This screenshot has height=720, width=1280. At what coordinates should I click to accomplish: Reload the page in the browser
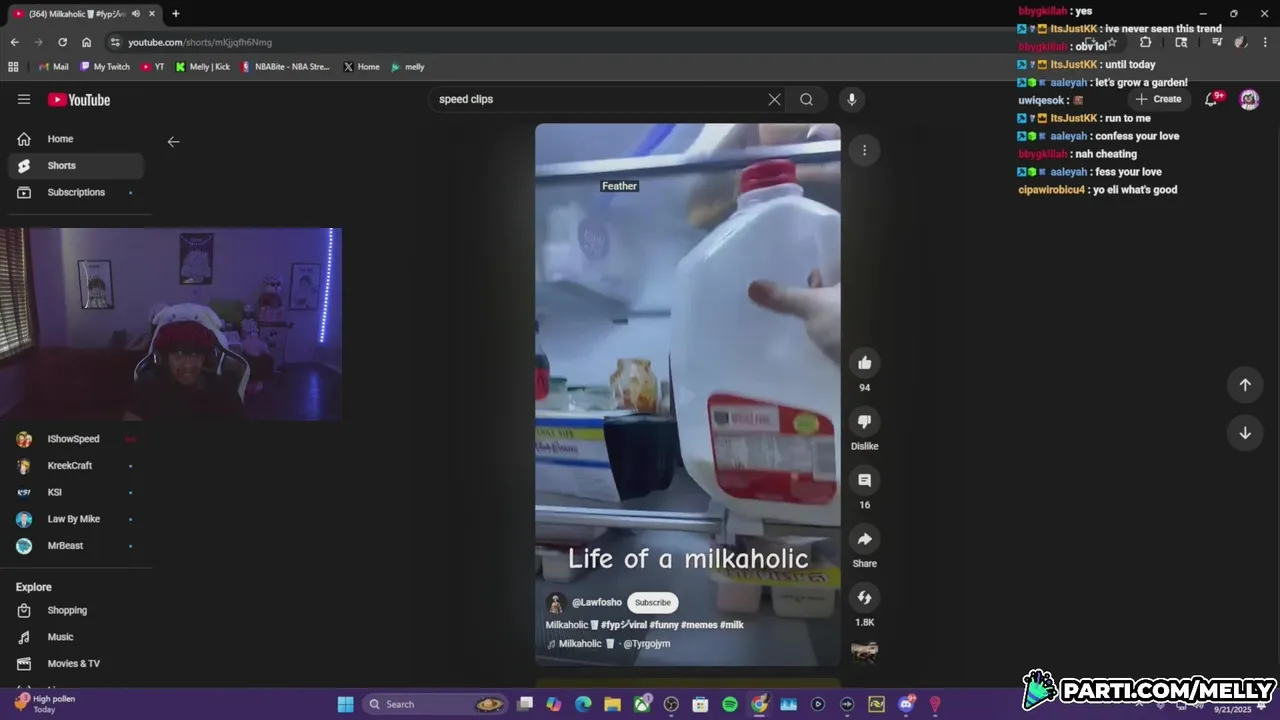pyautogui.click(x=62, y=42)
